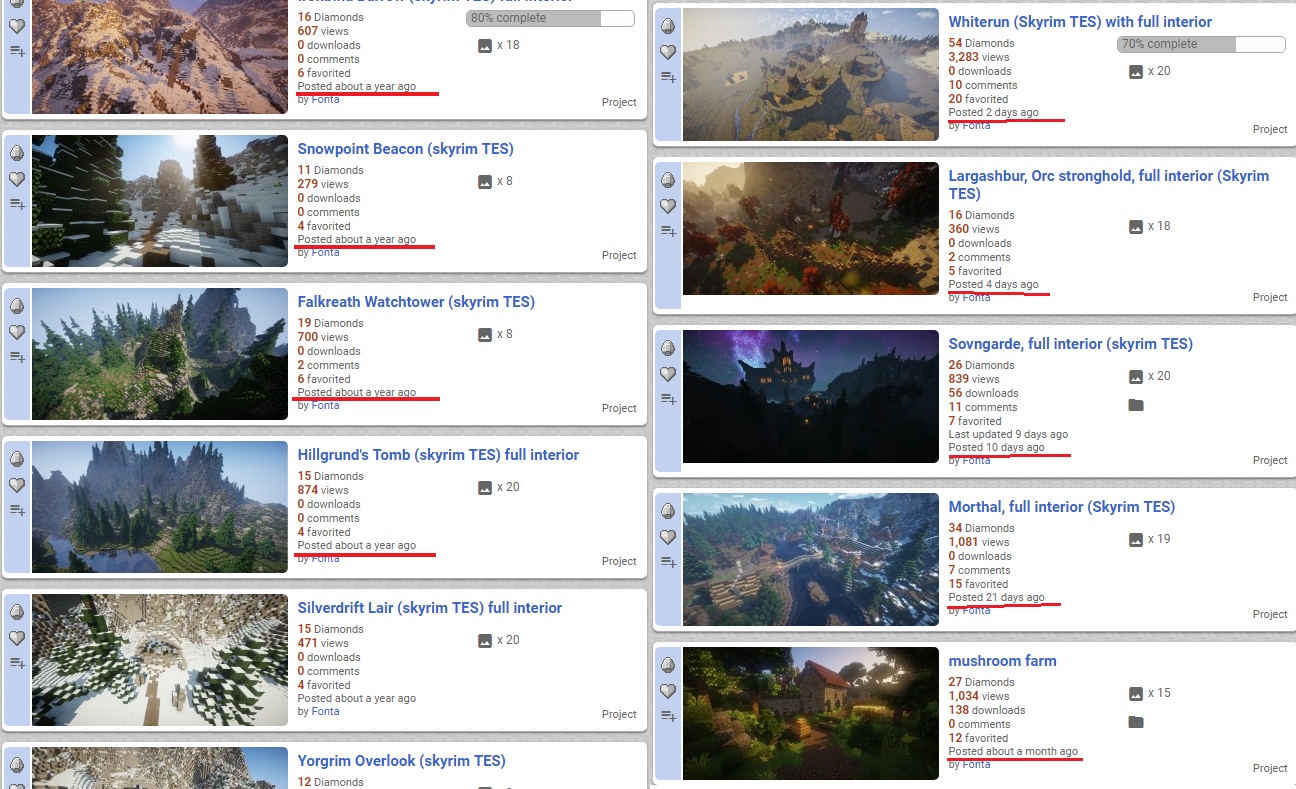
Task: Favorite mushroom farm with the heart
Action: [x=668, y=691]
